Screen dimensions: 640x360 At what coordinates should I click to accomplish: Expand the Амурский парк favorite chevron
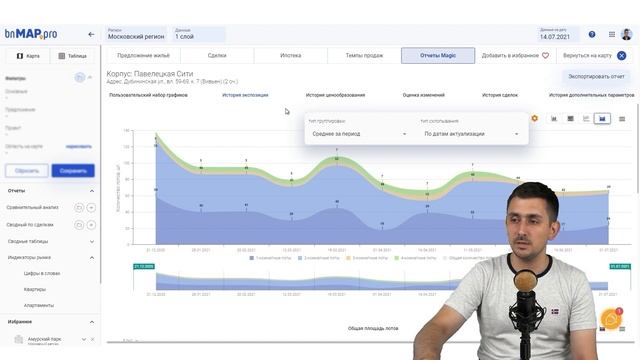point(84,339)
